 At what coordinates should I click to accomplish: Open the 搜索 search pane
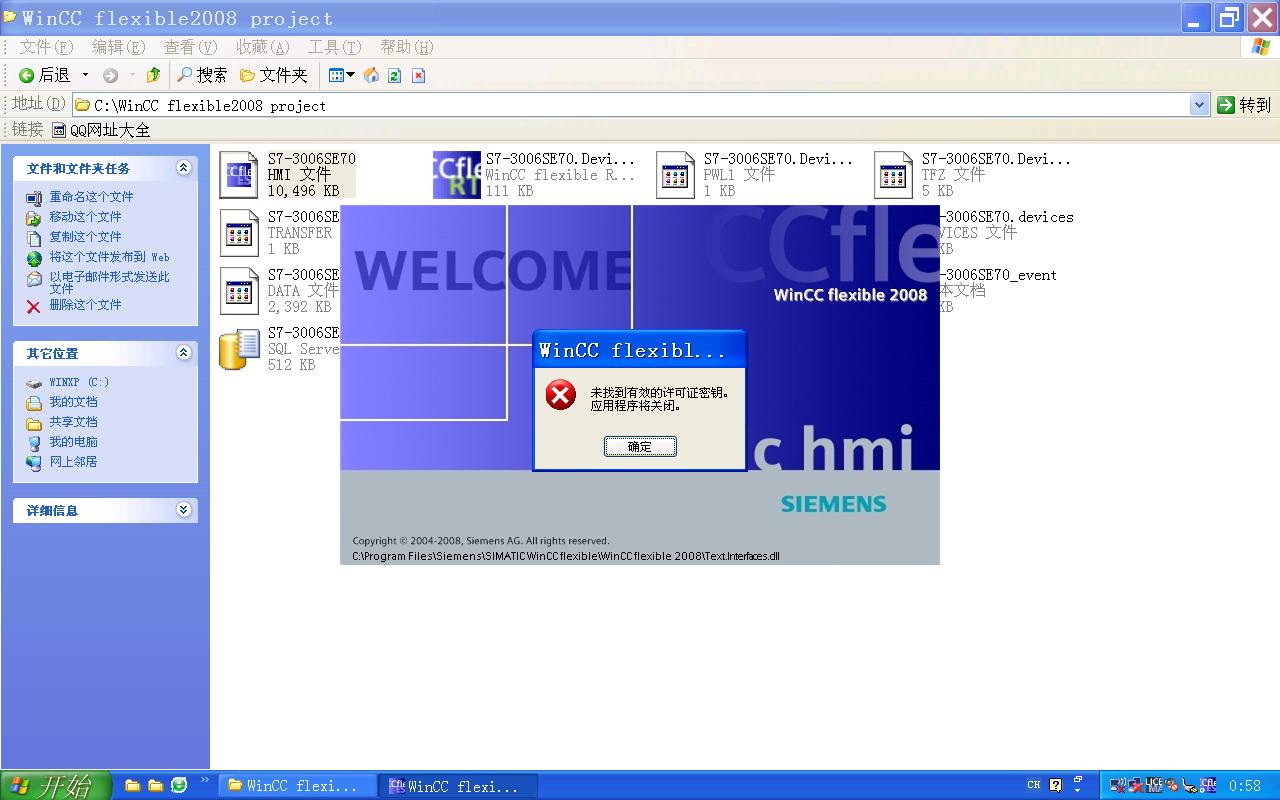(202, 75)
